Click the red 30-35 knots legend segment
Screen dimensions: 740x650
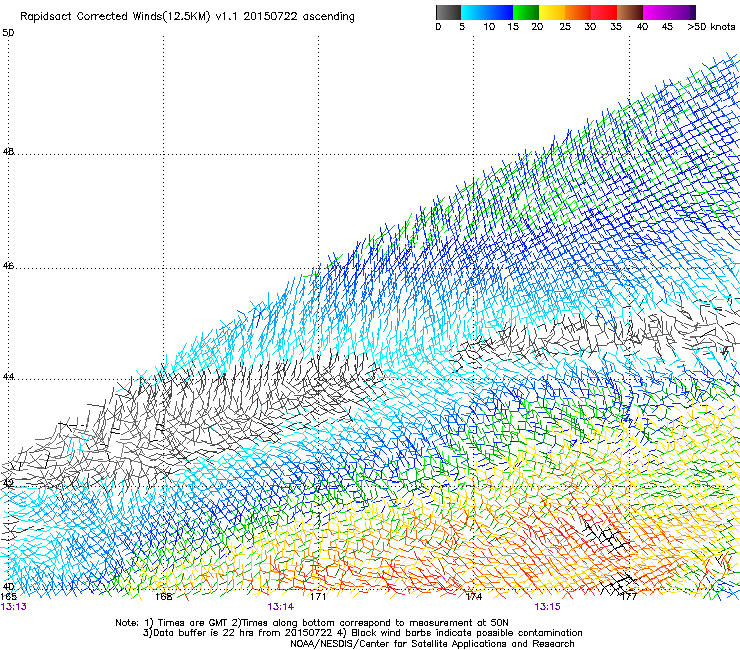click(604, 12)
